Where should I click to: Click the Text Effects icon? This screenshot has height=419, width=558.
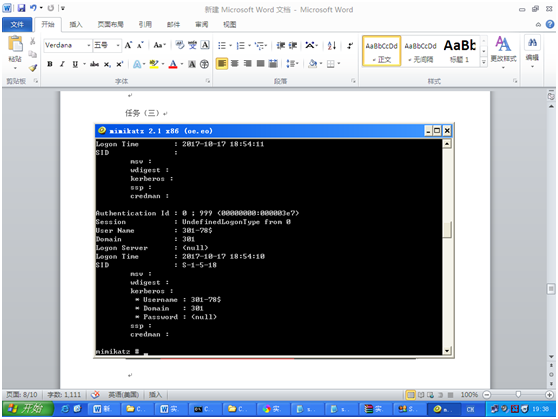pos(137,64)
